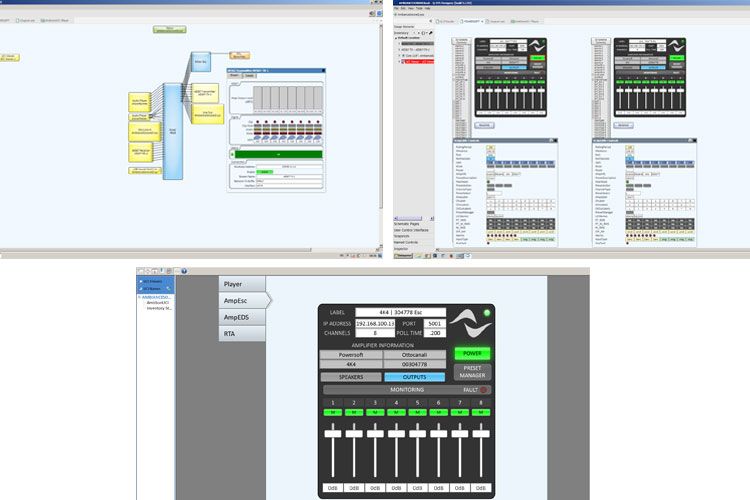Image resolution: width=750 pixels, height=500 pixels.
Task: Select the blue mixer block in schematic
Action: [x=173, y=131]
